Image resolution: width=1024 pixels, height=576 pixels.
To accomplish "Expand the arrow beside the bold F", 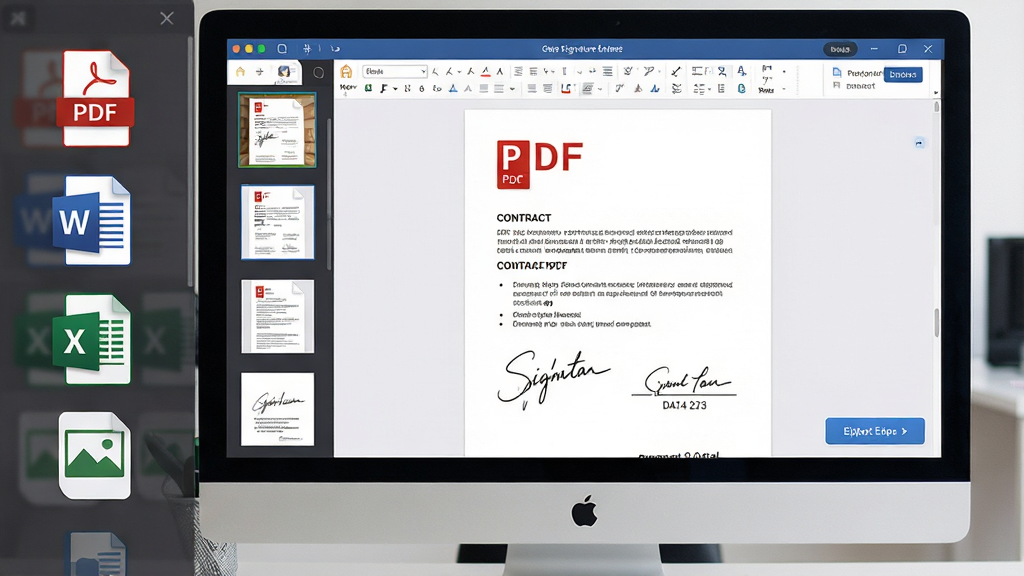I will (x=395, y=89).
